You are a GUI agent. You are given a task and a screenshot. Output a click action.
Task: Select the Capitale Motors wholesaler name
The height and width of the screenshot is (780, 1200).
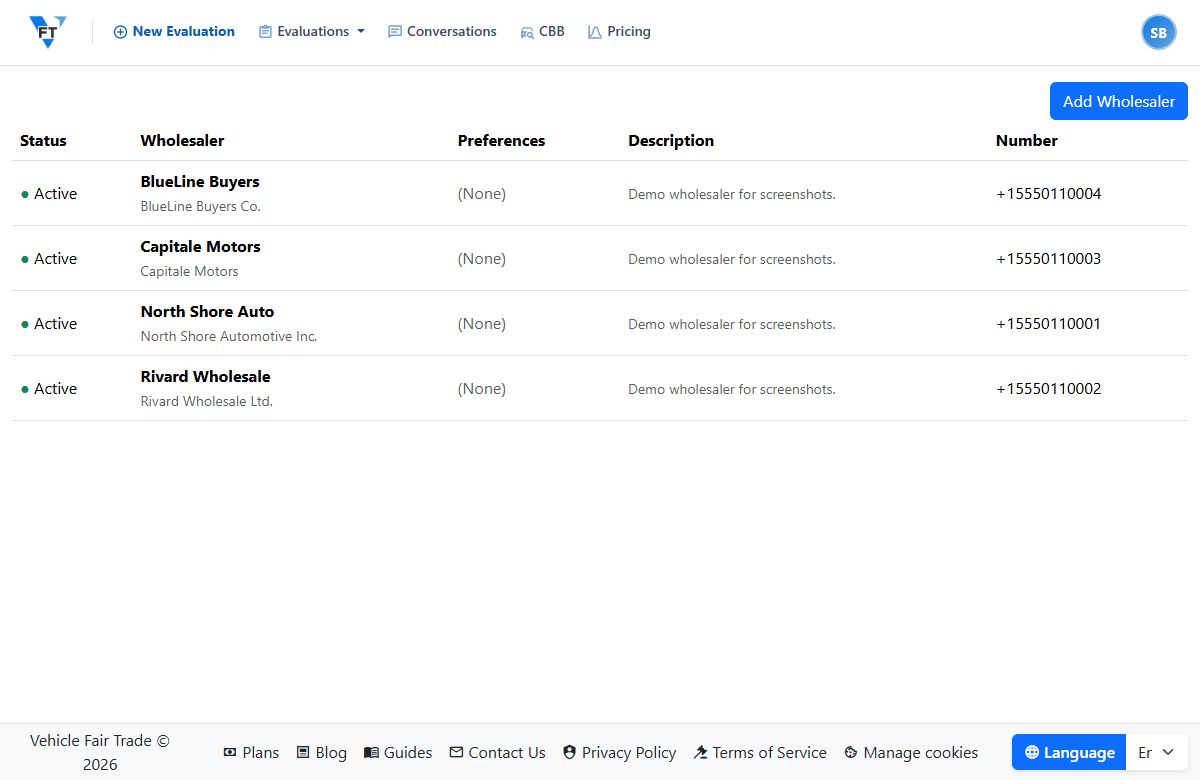coord(200,247)
